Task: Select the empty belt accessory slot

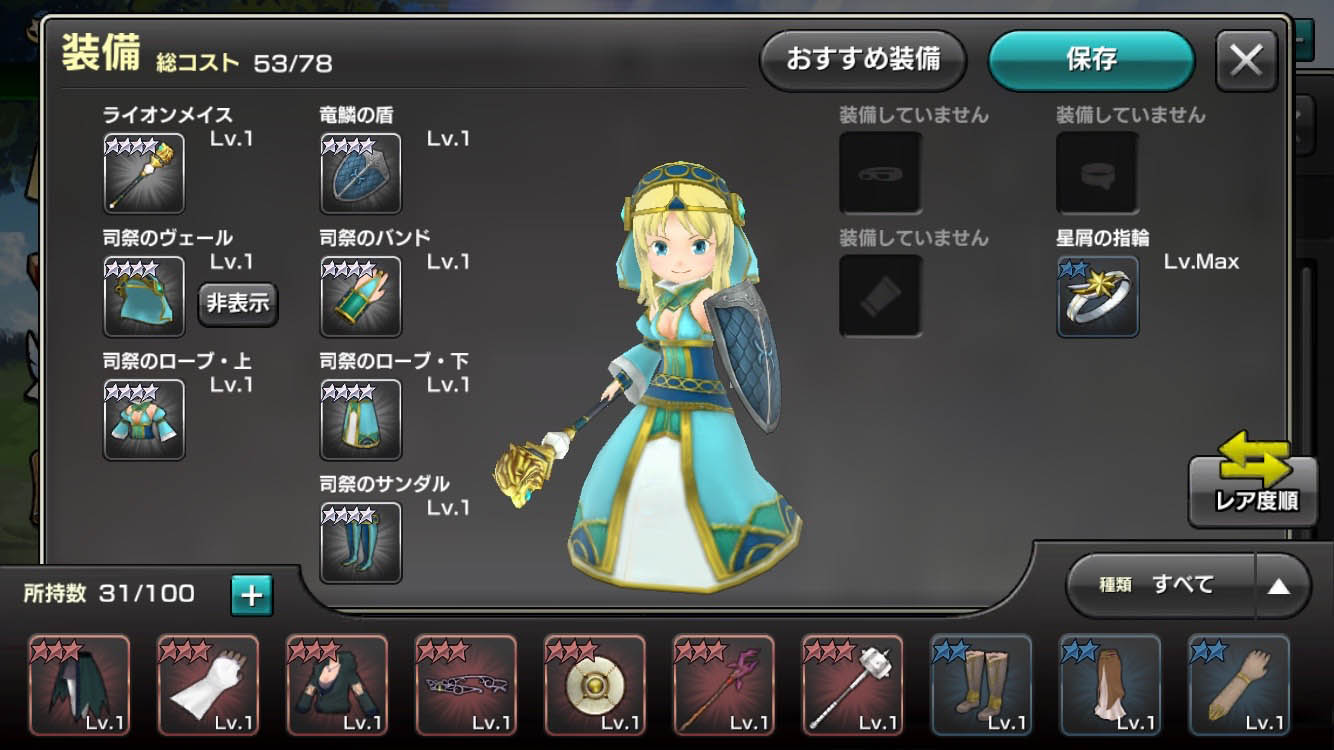Action: (1098, 173)
